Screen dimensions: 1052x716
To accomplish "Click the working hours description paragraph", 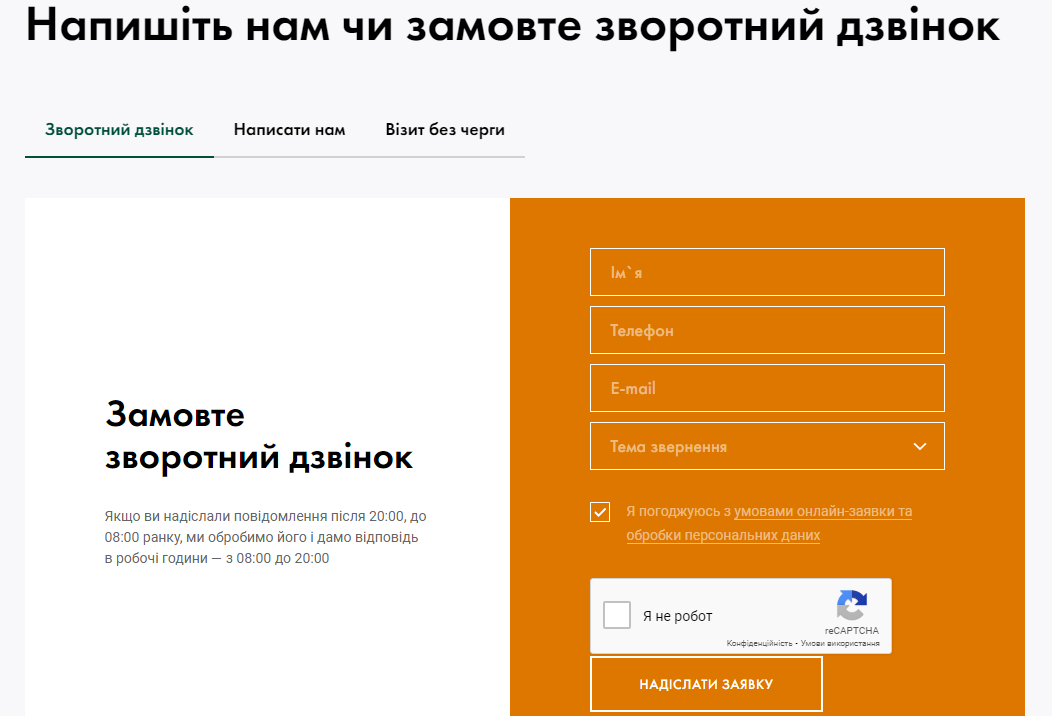I will [265, 537].
